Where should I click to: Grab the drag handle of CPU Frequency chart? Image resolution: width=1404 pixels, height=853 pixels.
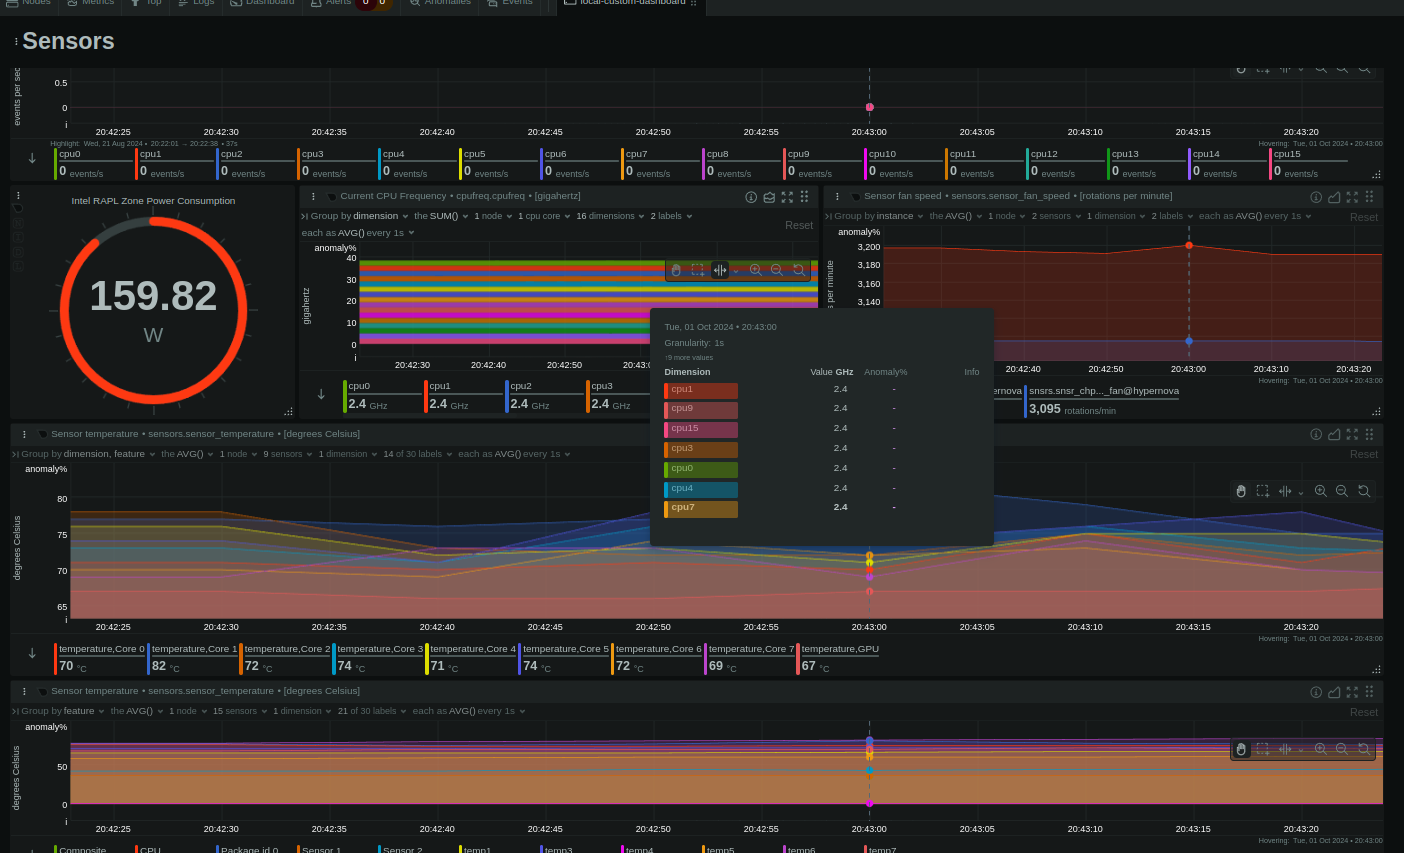point(804,197)
